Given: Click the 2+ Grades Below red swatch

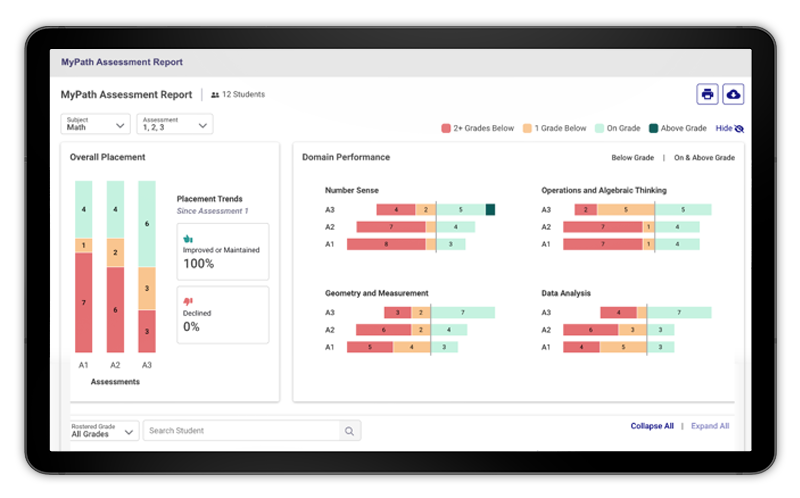Looking at the screenshot, I should tap(446, 128).
